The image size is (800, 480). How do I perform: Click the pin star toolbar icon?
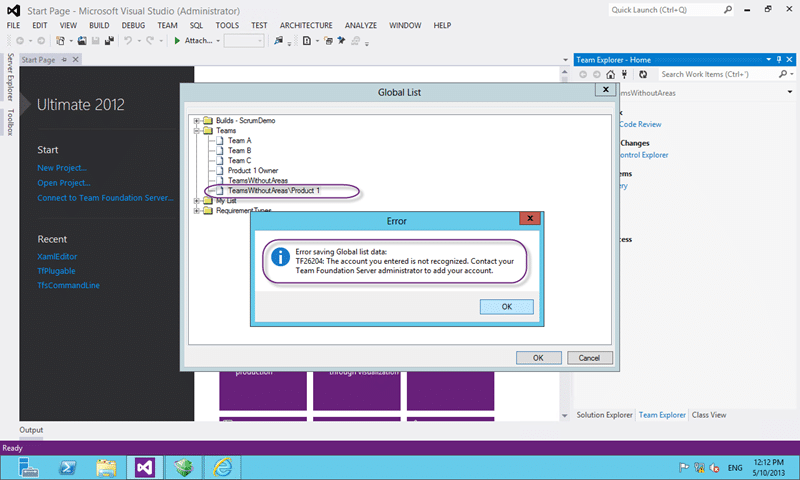[341, 41]
